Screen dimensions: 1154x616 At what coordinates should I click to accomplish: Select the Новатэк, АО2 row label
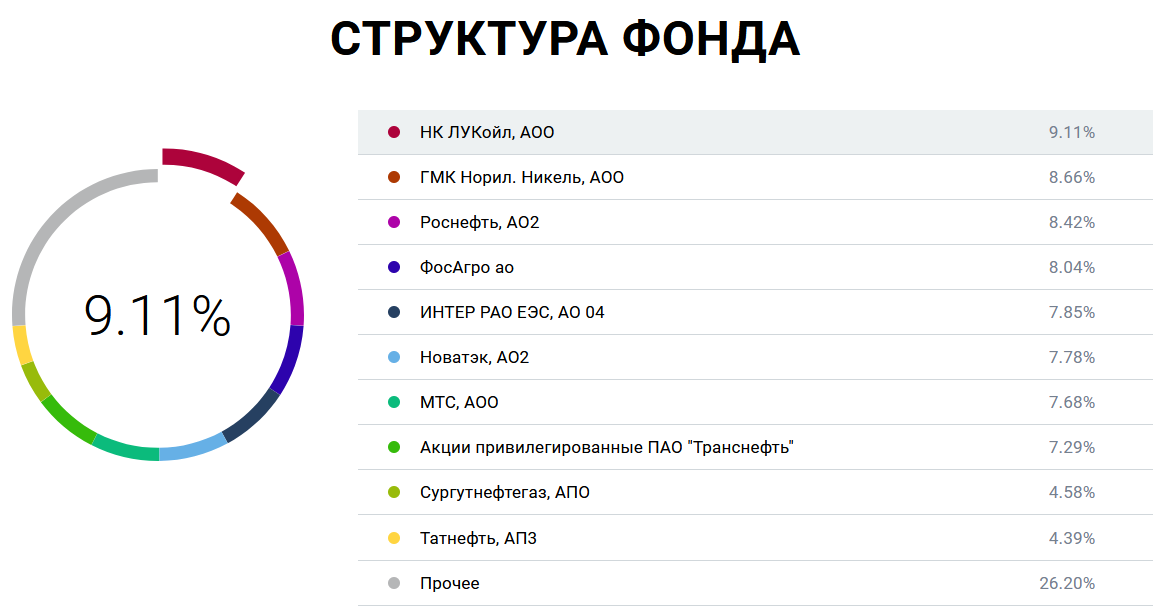coord(474,357)
